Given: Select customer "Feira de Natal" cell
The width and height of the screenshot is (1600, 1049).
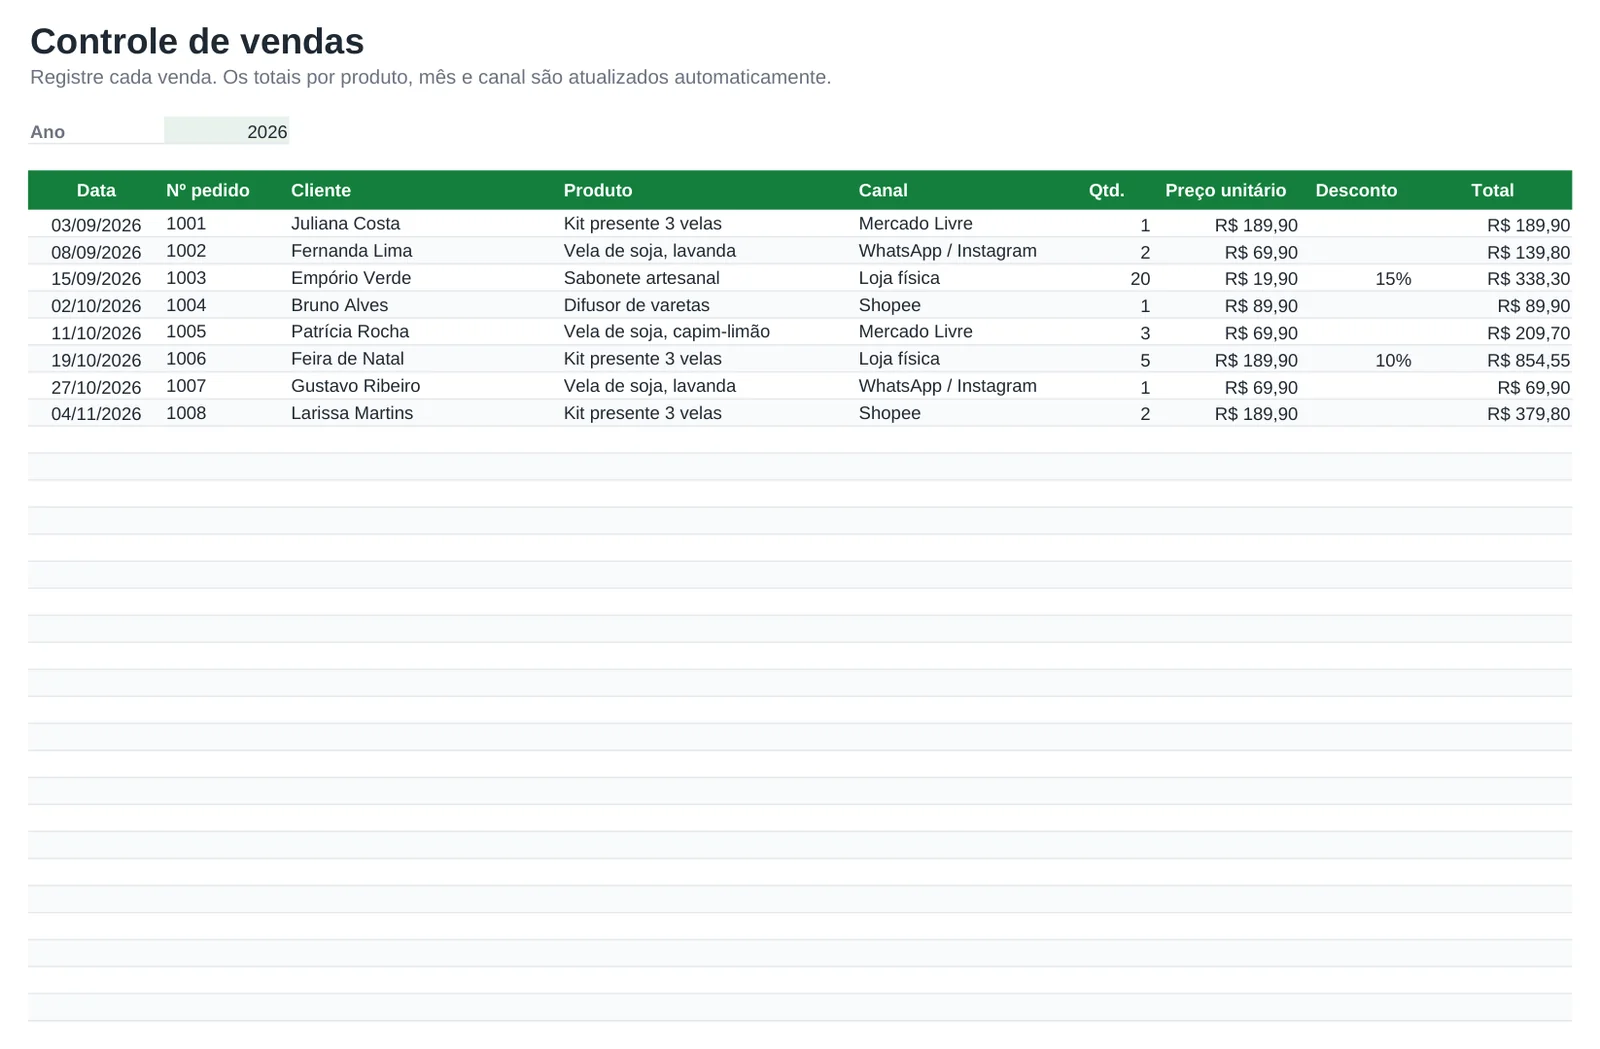Looking at the screenshot, I should 425,359.
